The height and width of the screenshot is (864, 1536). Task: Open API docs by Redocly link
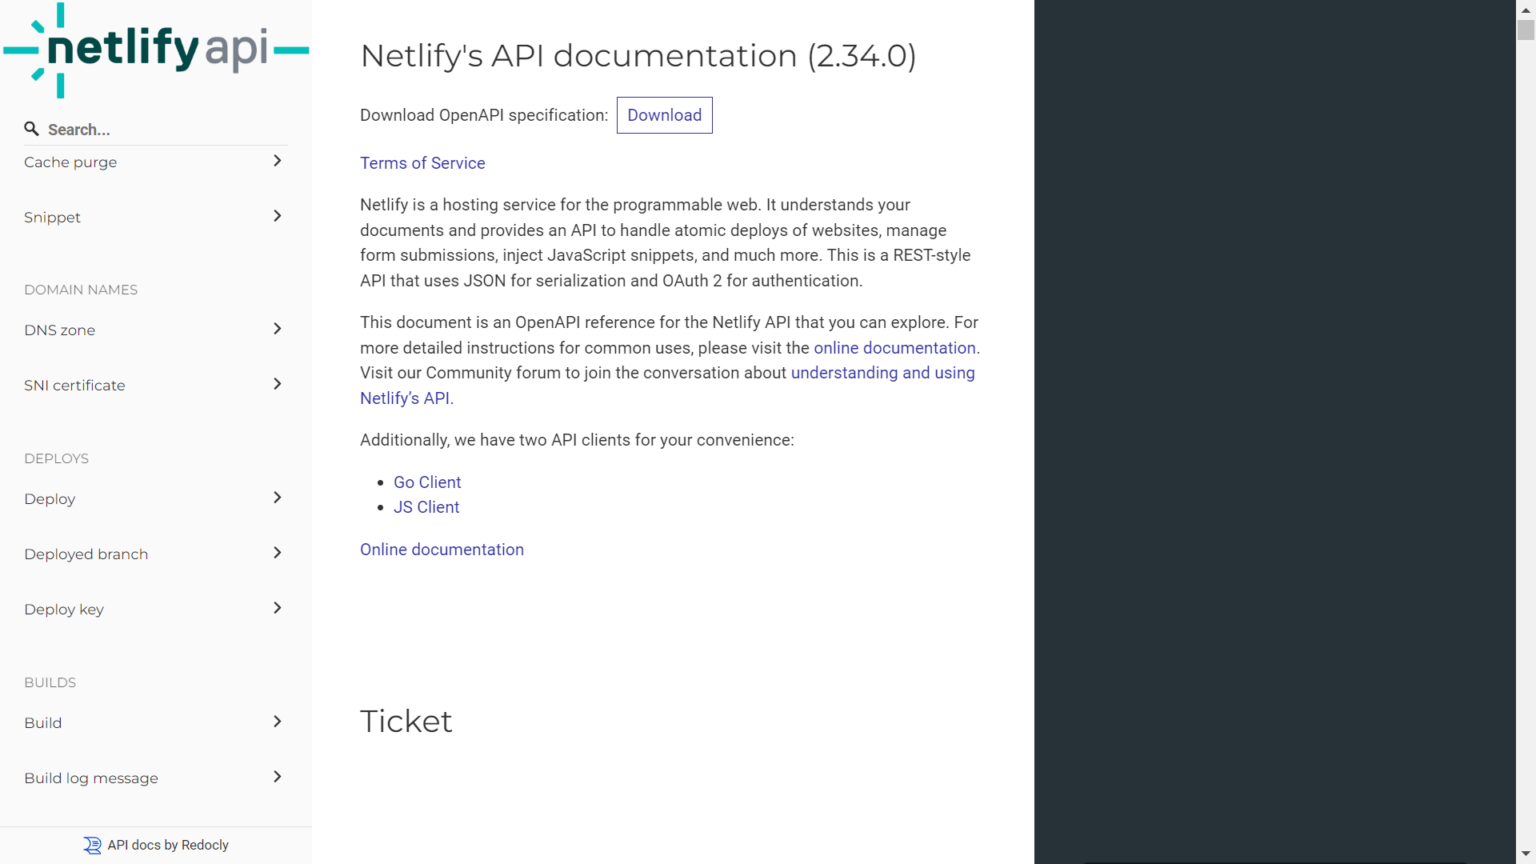[168, 845]
